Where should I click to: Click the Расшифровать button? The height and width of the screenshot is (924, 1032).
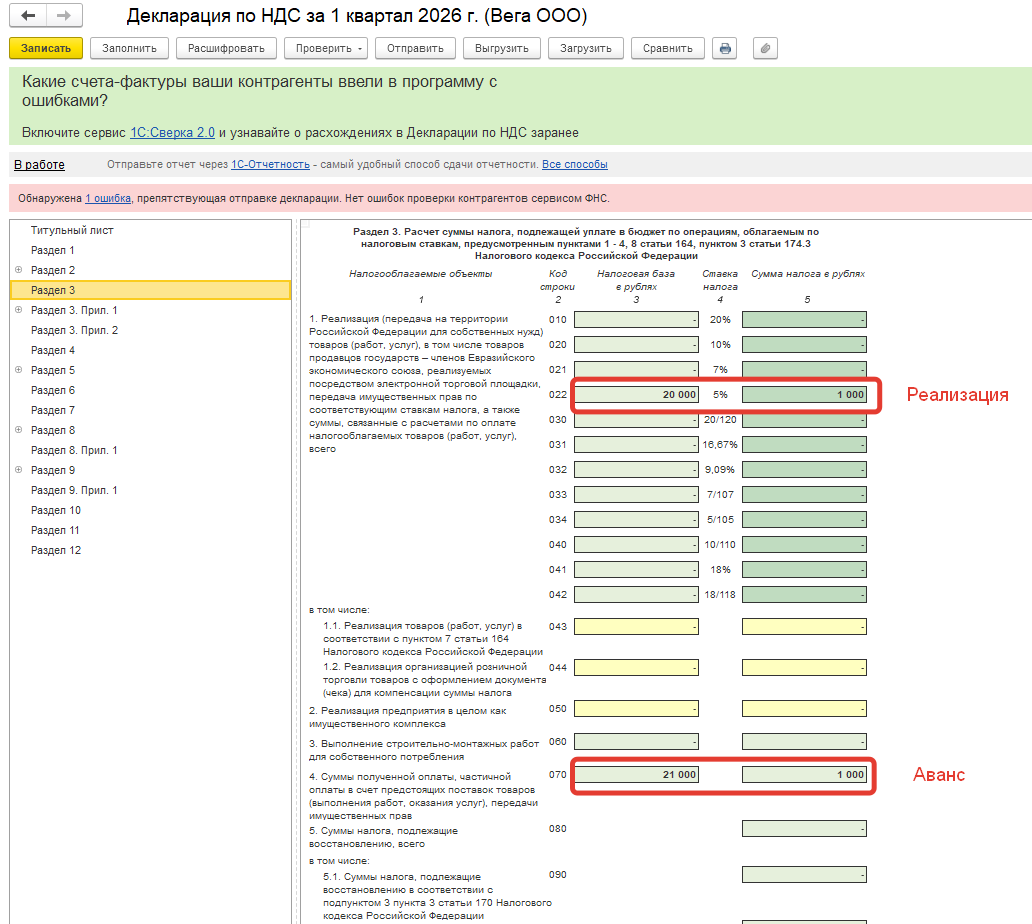tap(226, 48)
